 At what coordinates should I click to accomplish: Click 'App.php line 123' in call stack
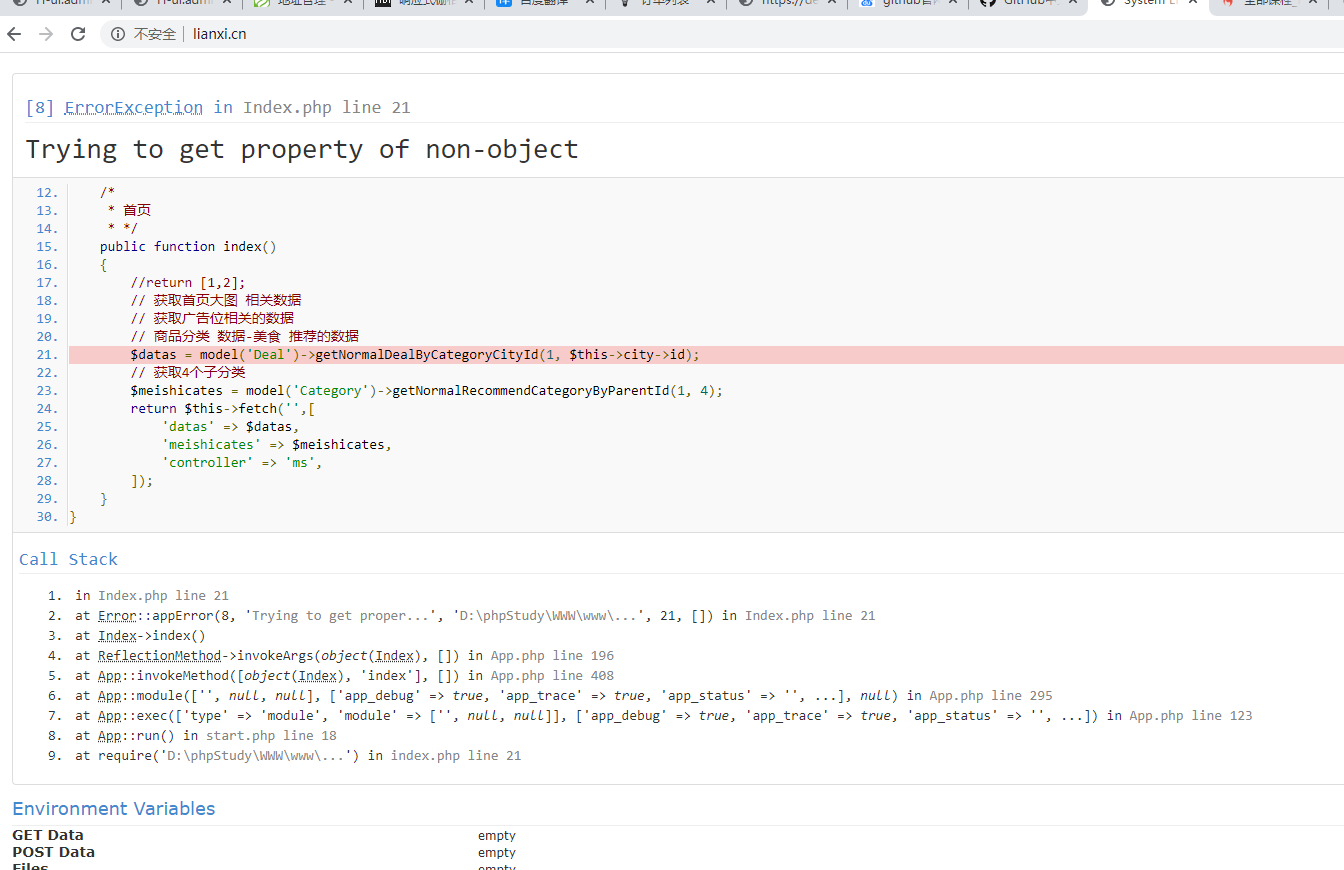(x=1191, y=715)
